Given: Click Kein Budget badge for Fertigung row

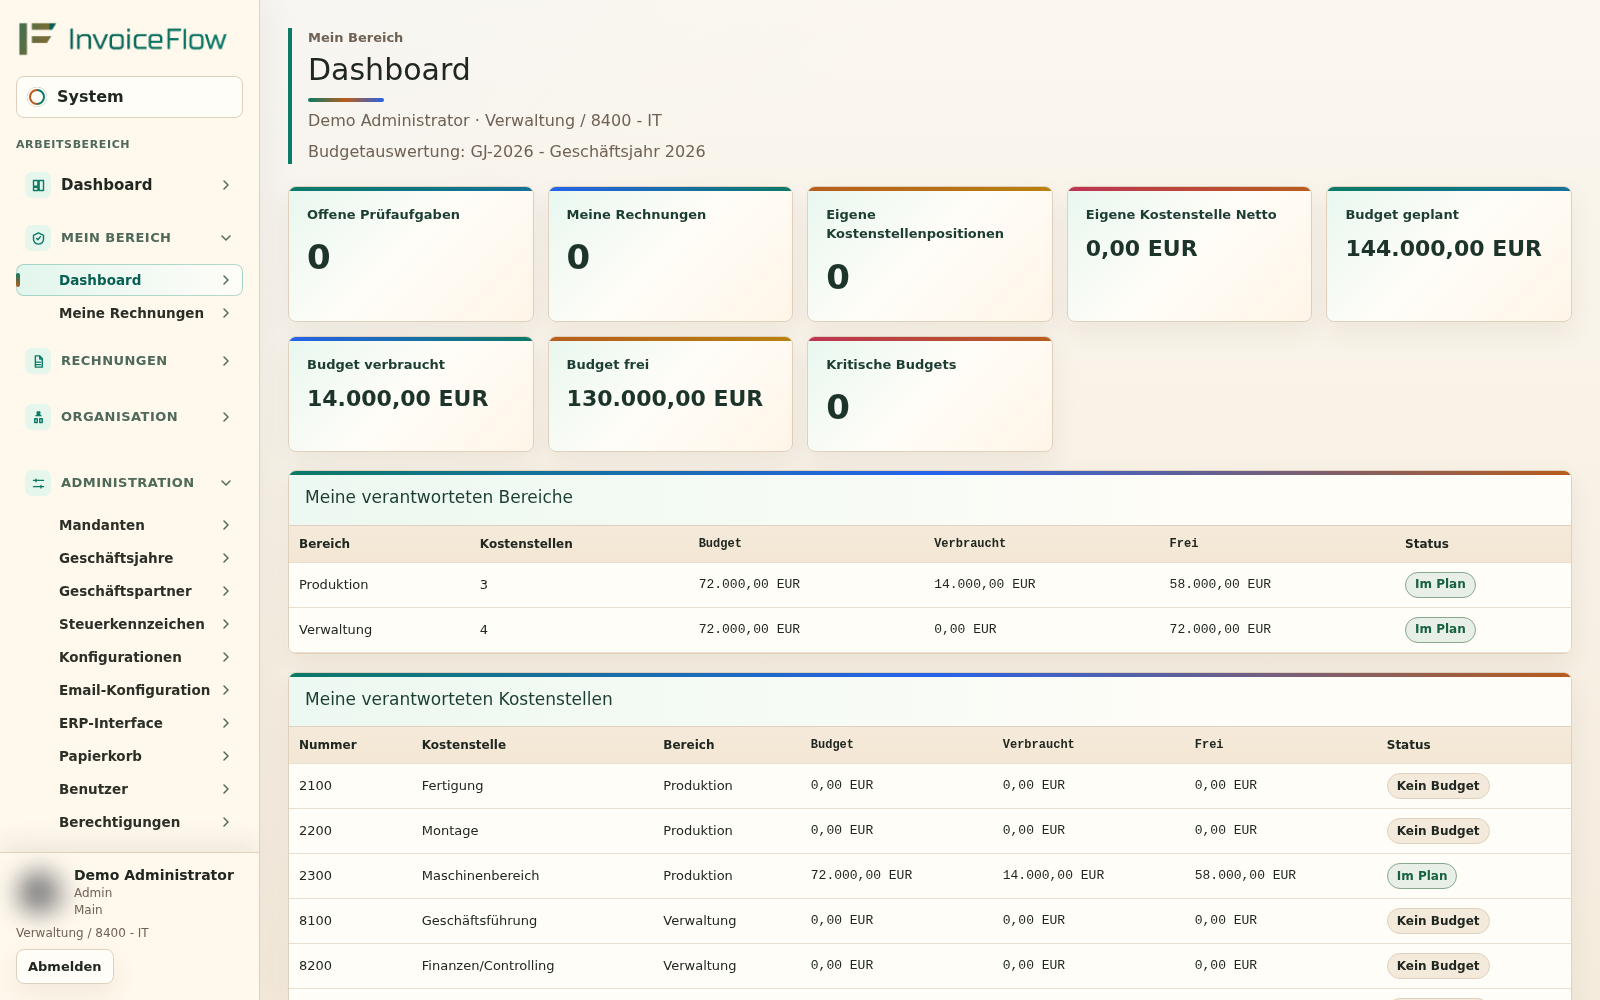Looking at the screenshot, I should click(1438, 786).
